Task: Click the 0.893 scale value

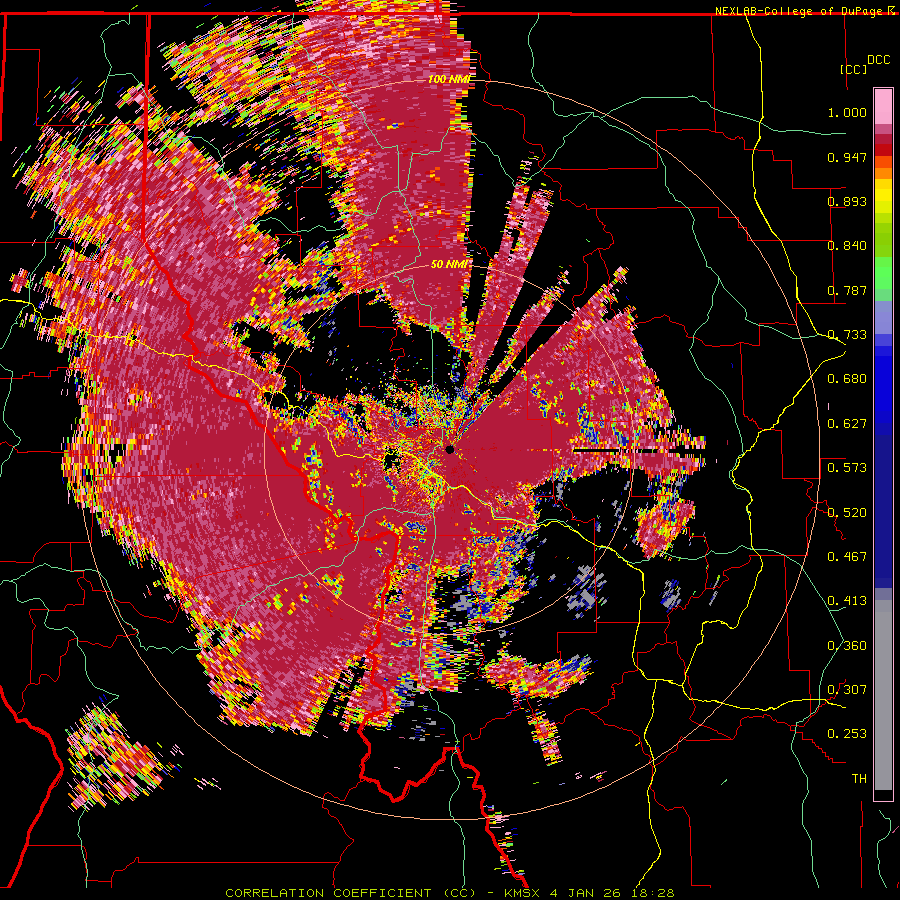Action: point(847,201)
